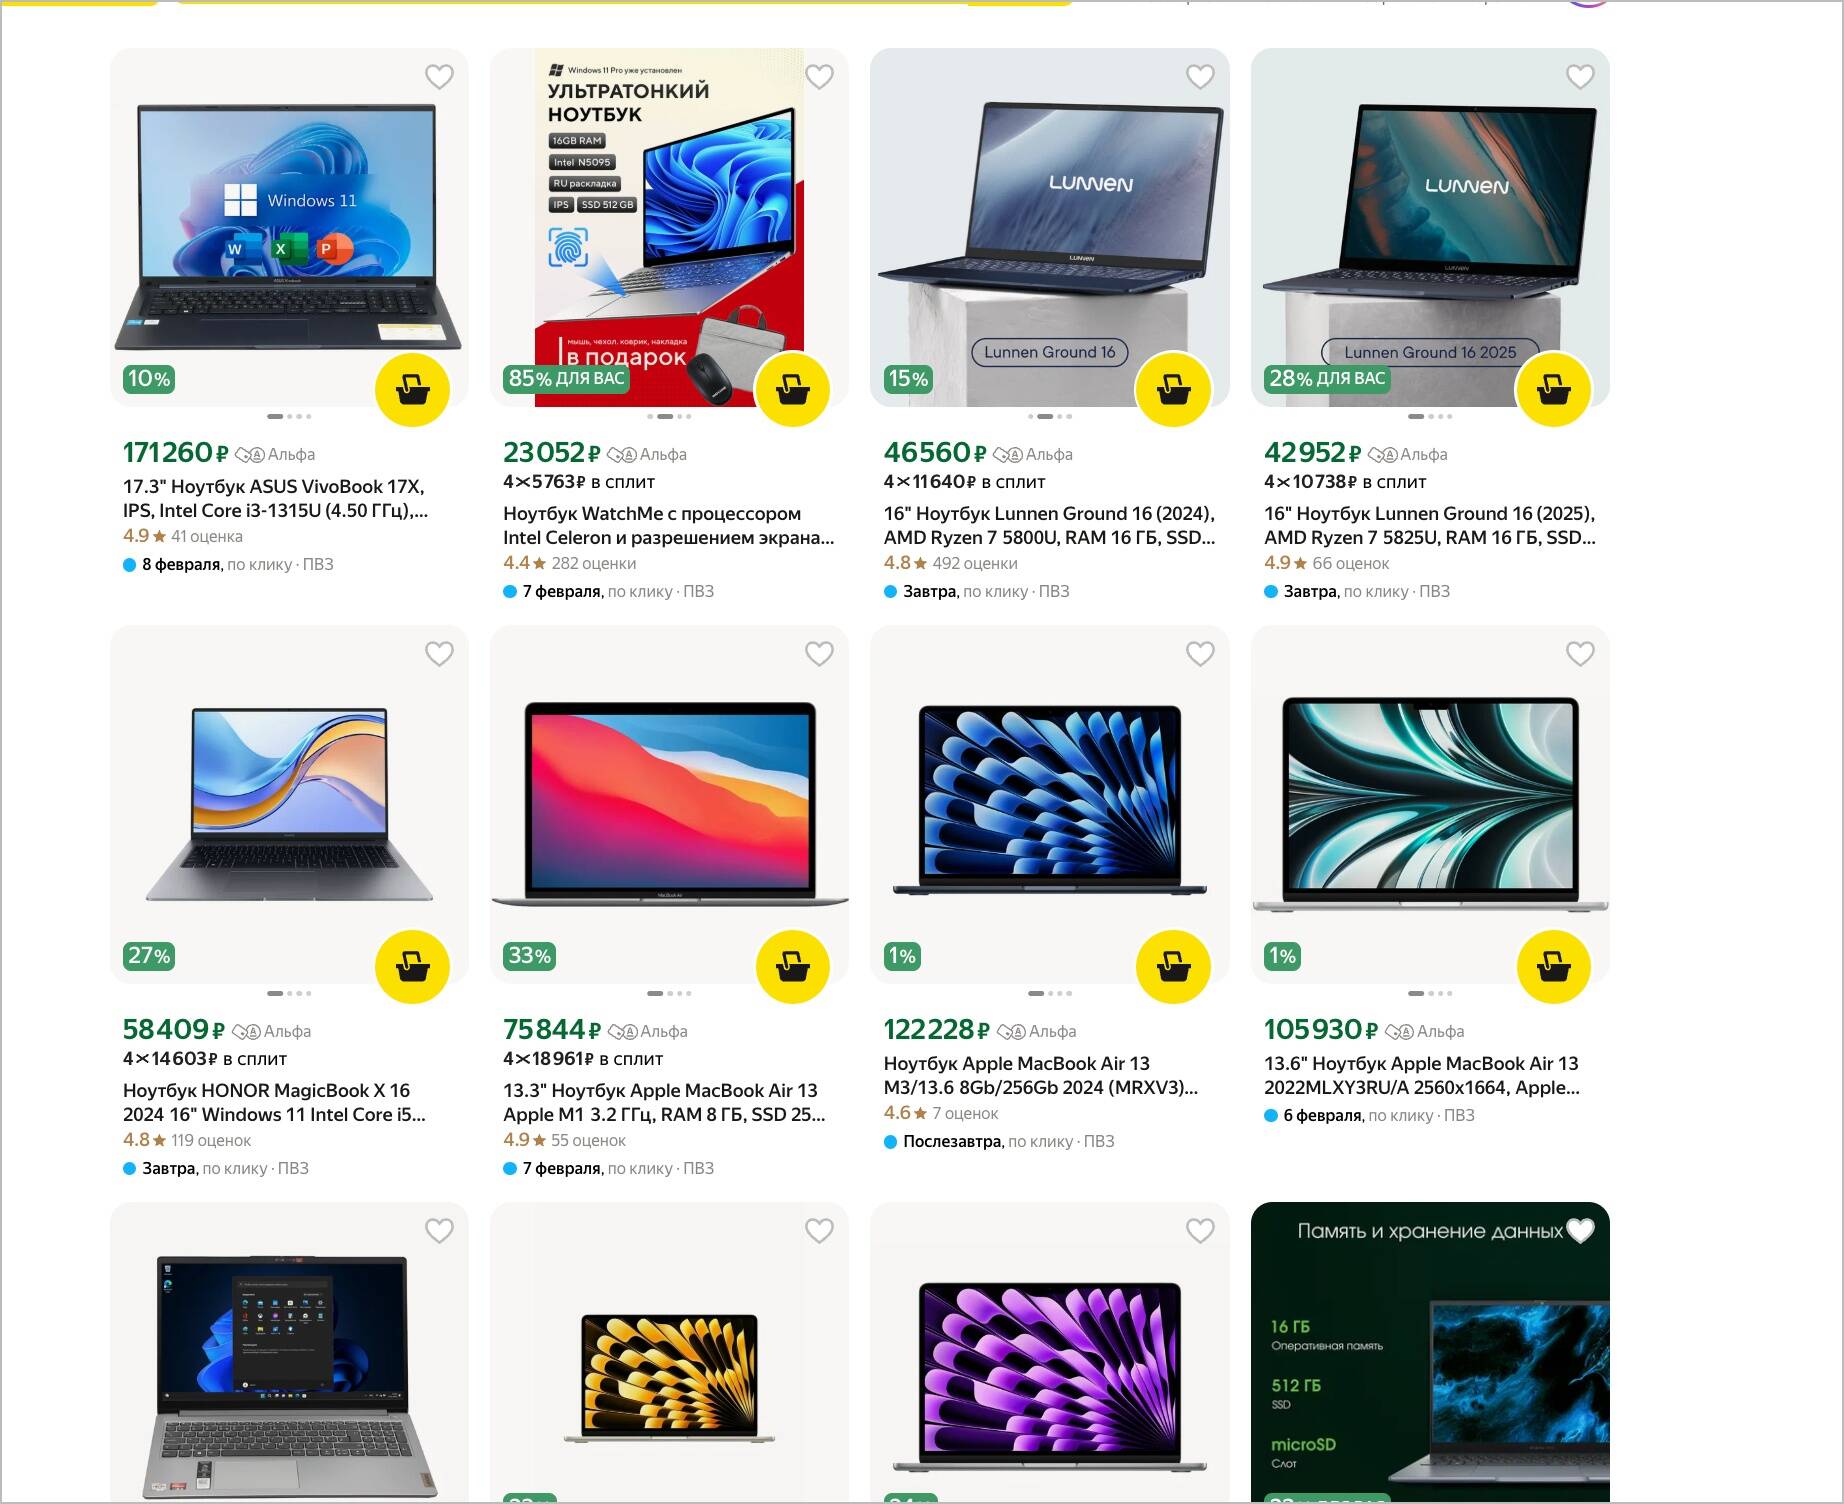
Task: Add MacBook Air 13 M3 to cart
Action: (1173, 967)
